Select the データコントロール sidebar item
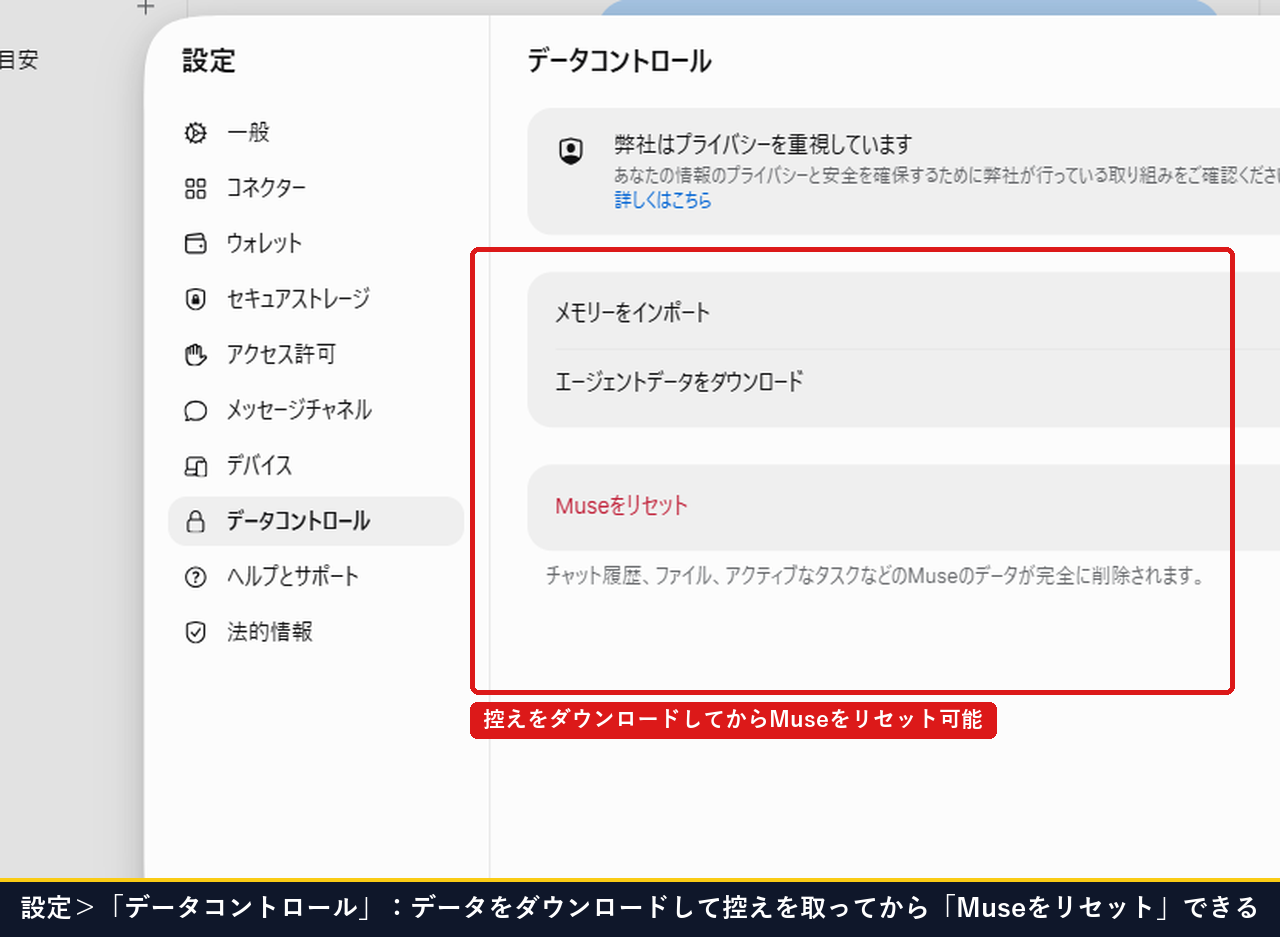Screen dimensions: 1280x937 pos(316,521)
